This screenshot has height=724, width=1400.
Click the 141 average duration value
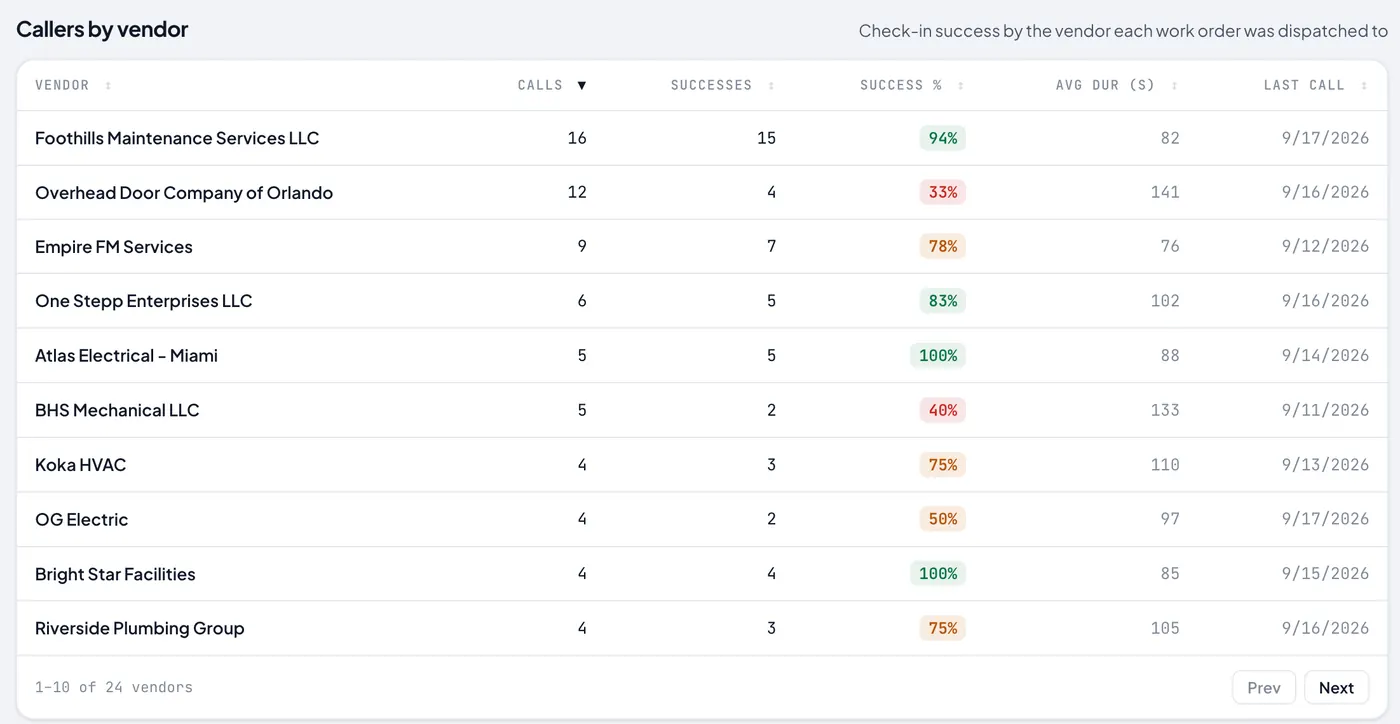tap(1165, 192)
